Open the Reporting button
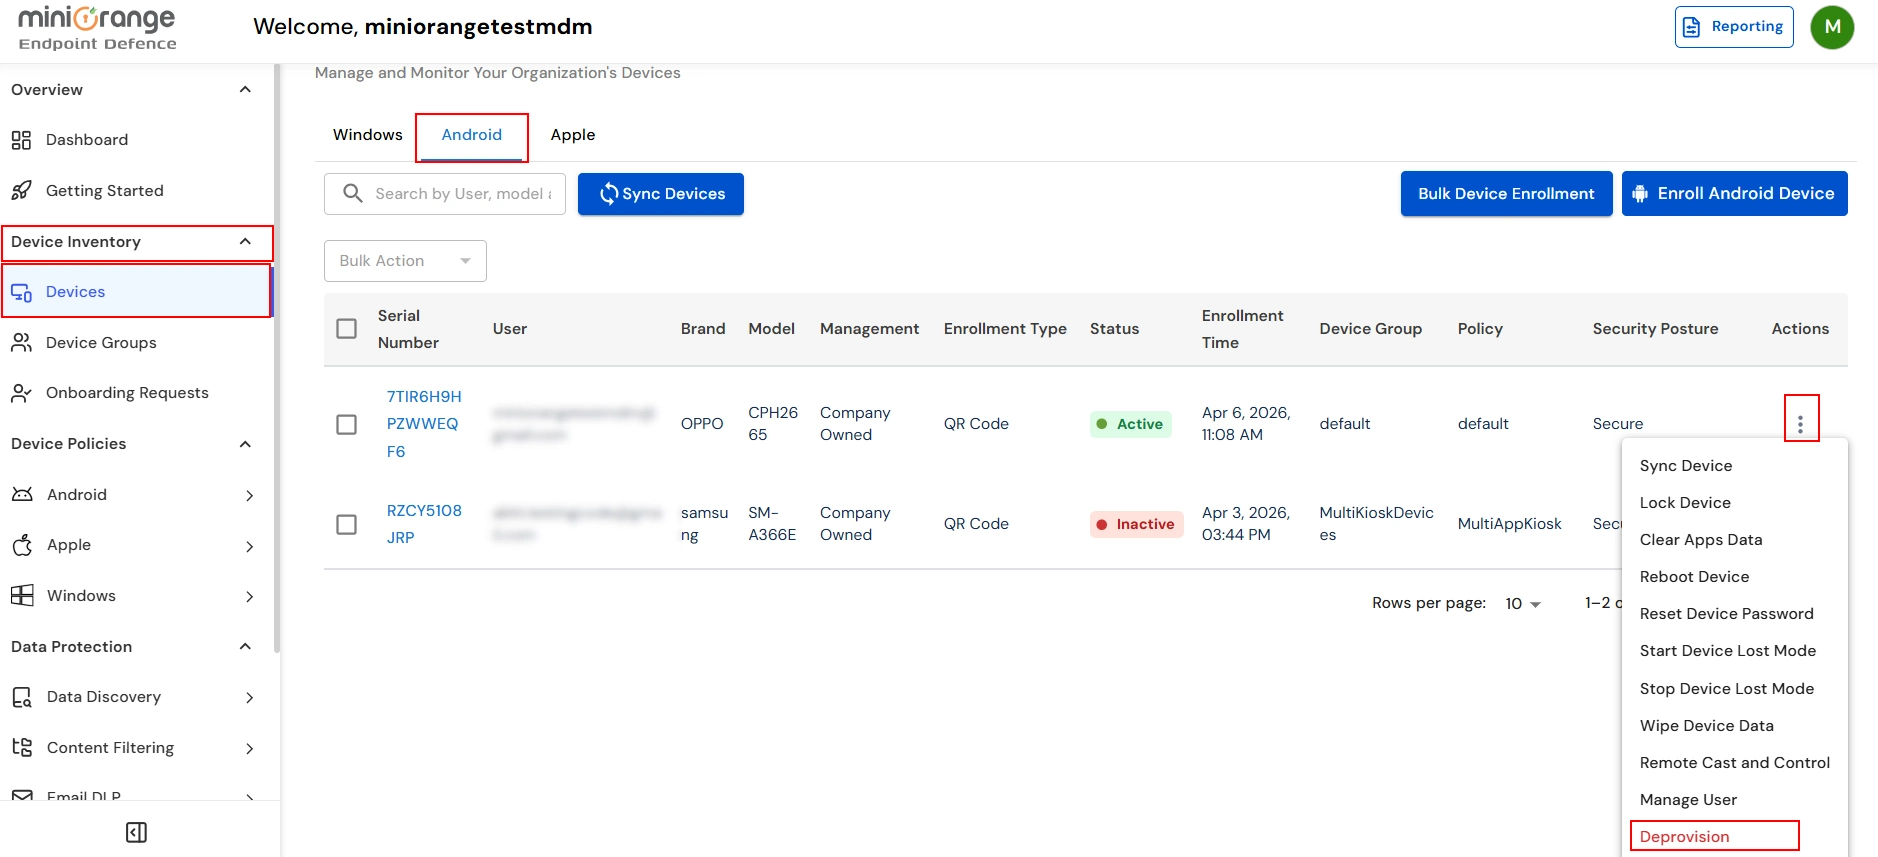Screen dimensions: 1878x857 pos(1734,27)
